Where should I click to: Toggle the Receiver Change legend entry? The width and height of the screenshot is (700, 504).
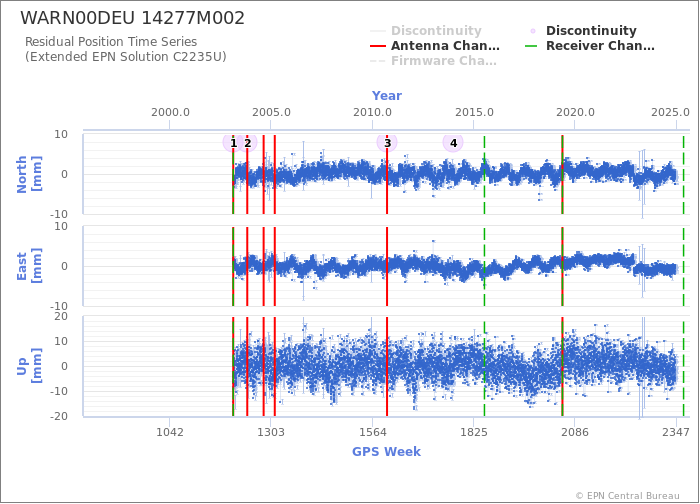(590, 46)
